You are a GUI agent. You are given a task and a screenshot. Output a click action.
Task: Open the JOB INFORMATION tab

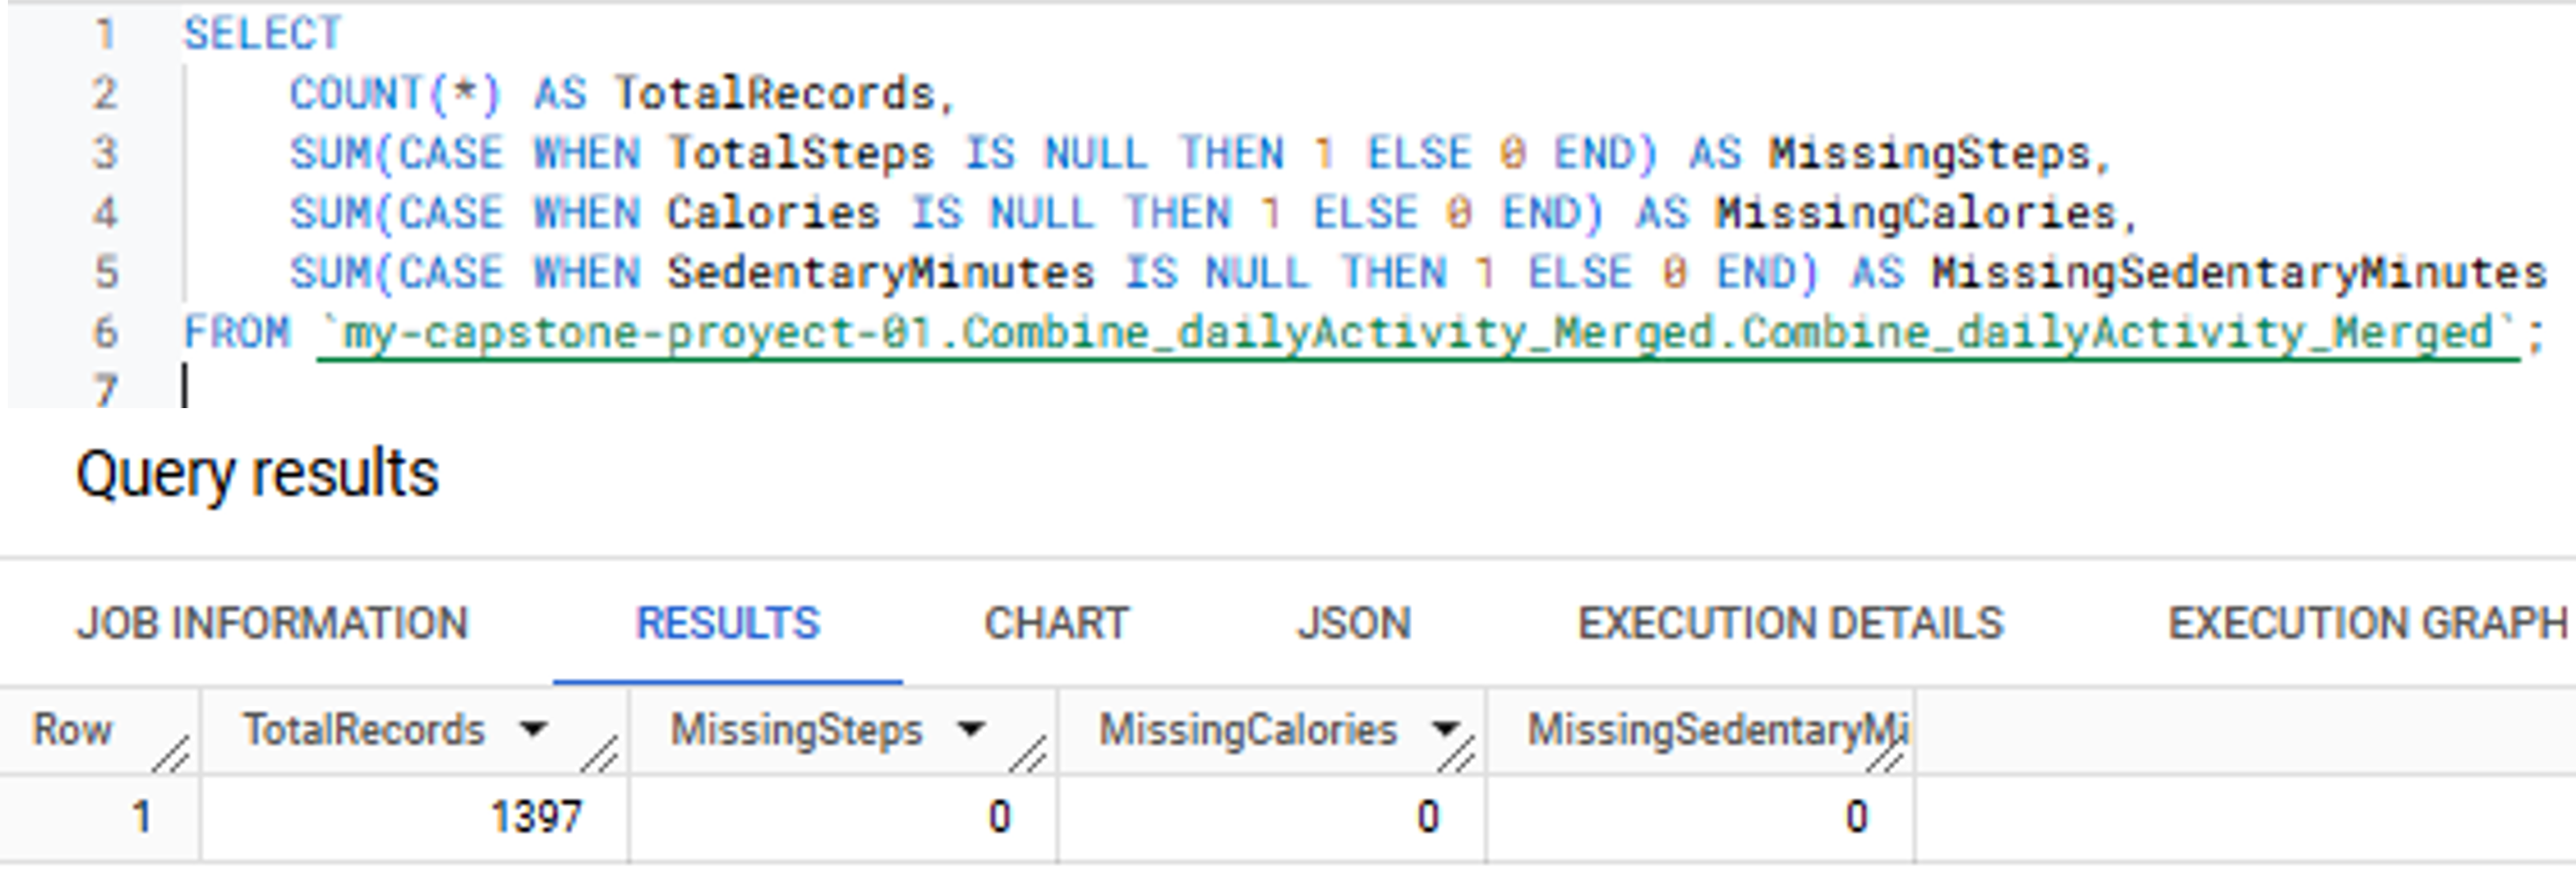pos(272,624)
